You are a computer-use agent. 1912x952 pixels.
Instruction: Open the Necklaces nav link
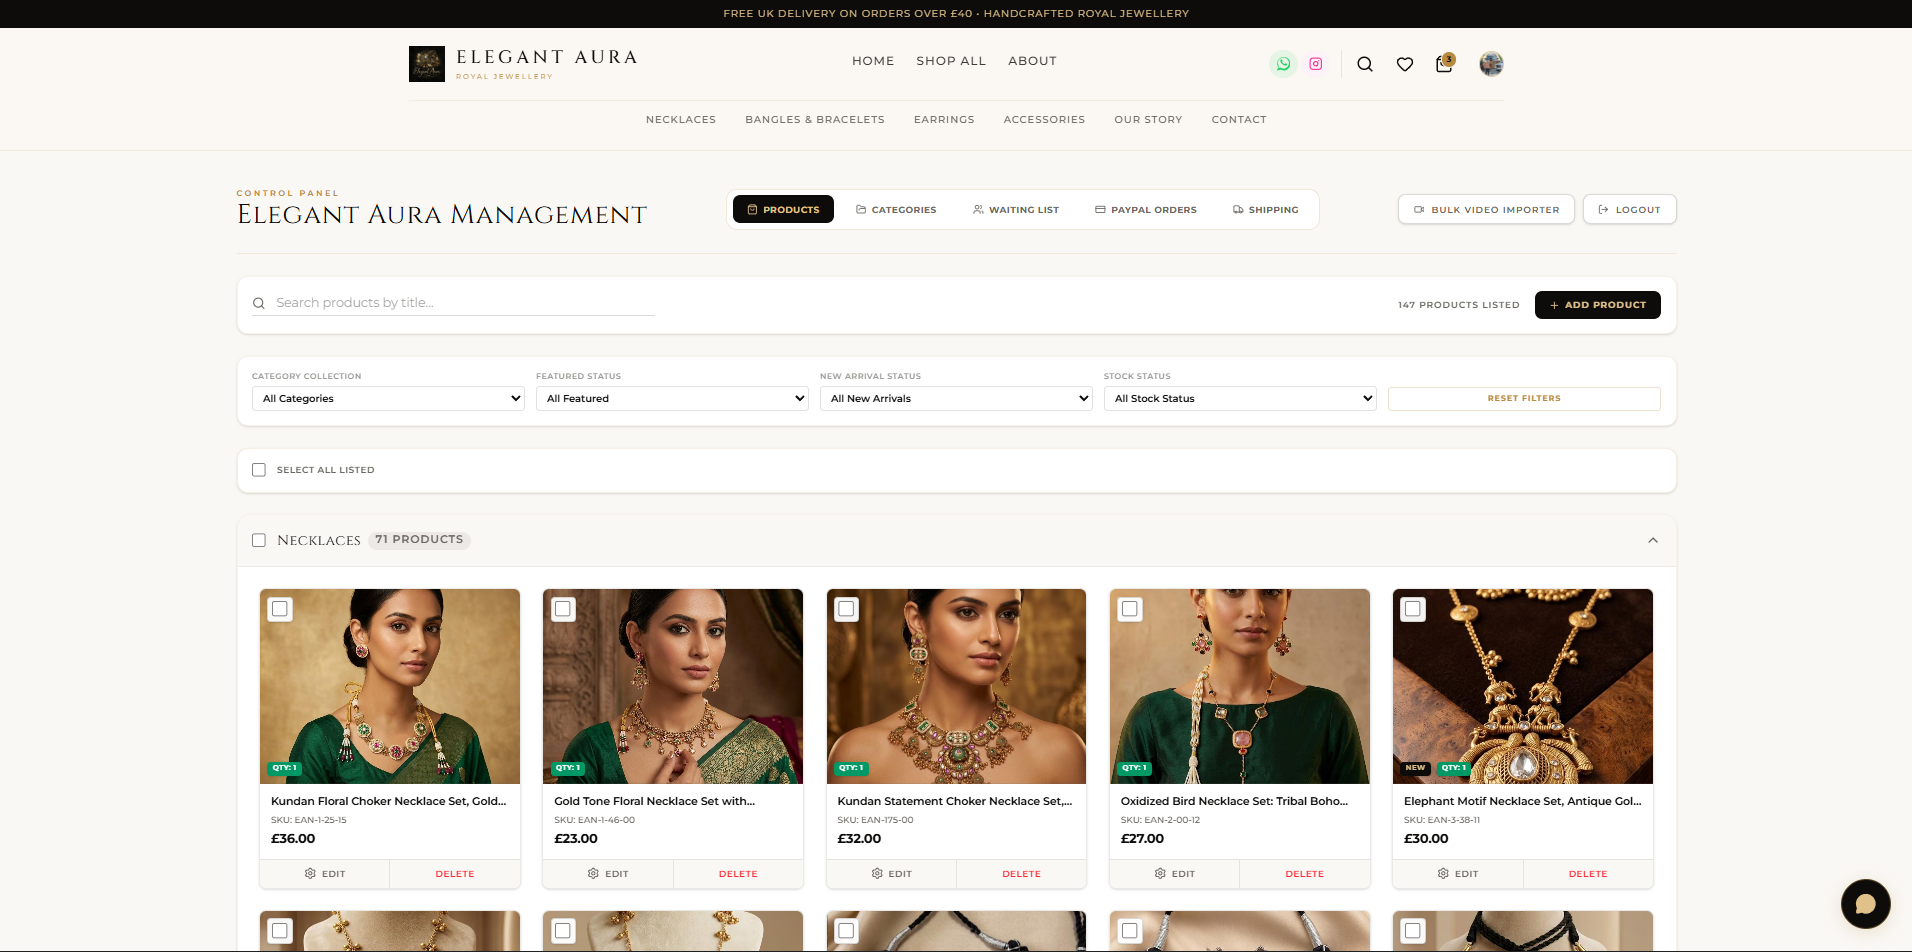(x=681, y=120)
